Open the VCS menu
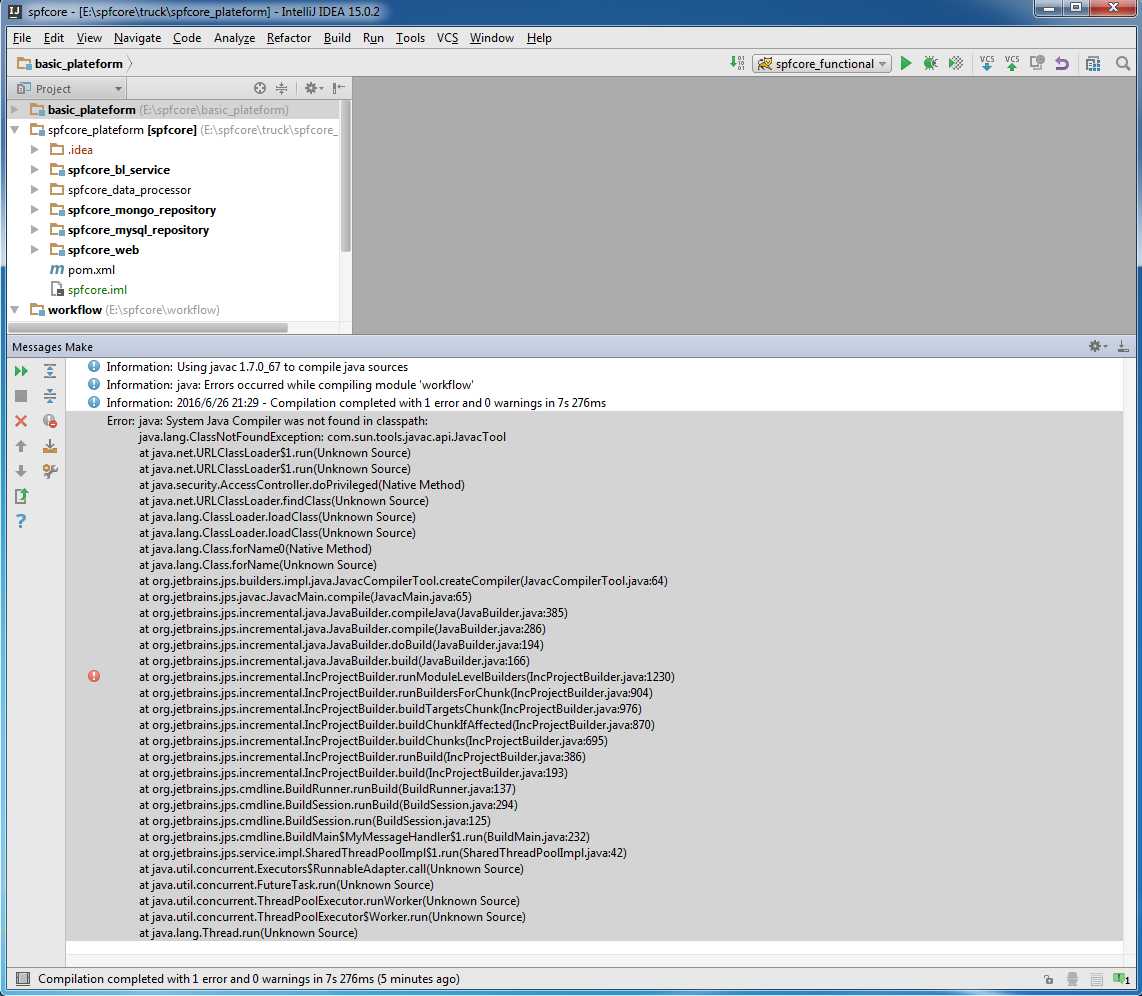1142x996 pixels. point(447,38)
